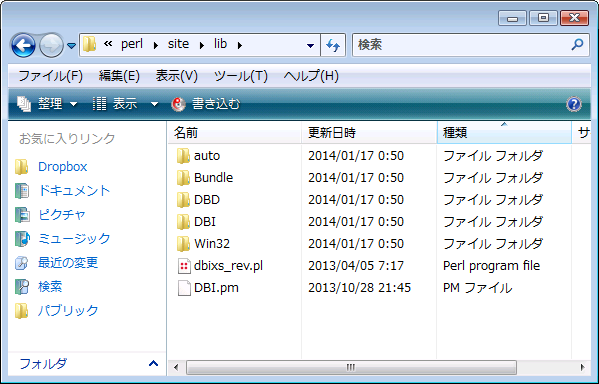Open ドキュメント favorite link
Viewport: 599px width, 384px height.
tap(74, 191)
